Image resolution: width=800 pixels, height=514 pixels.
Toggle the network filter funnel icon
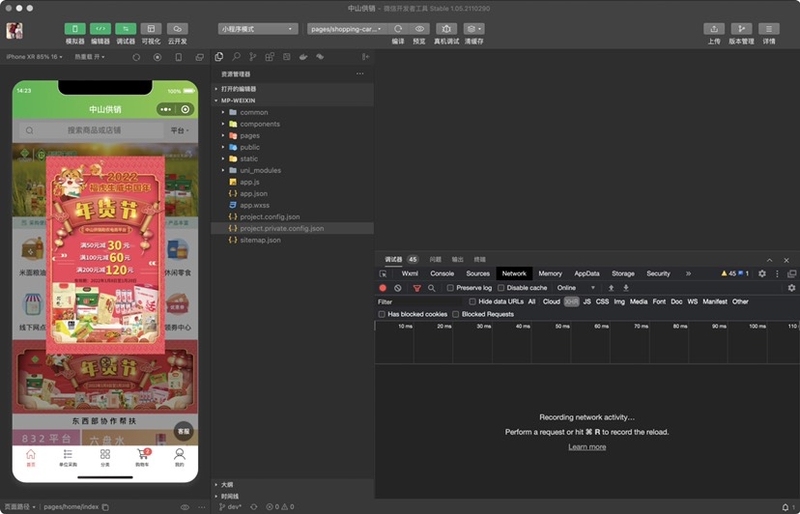(417, 288)
